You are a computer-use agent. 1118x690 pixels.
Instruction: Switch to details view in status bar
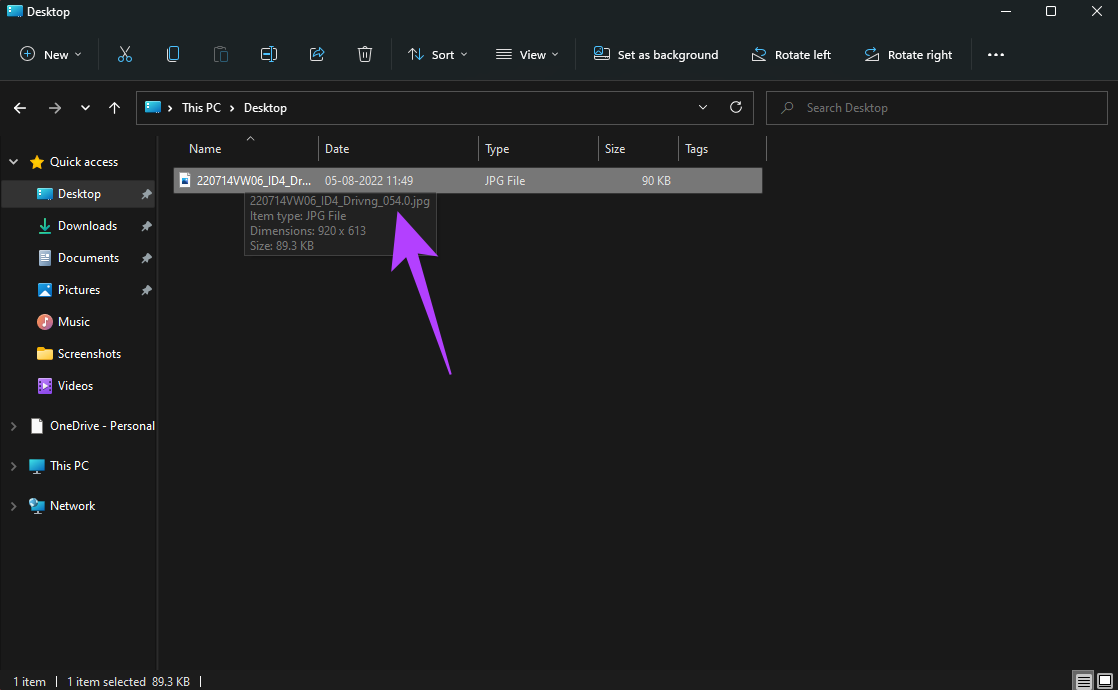[x=1084, y=681]
